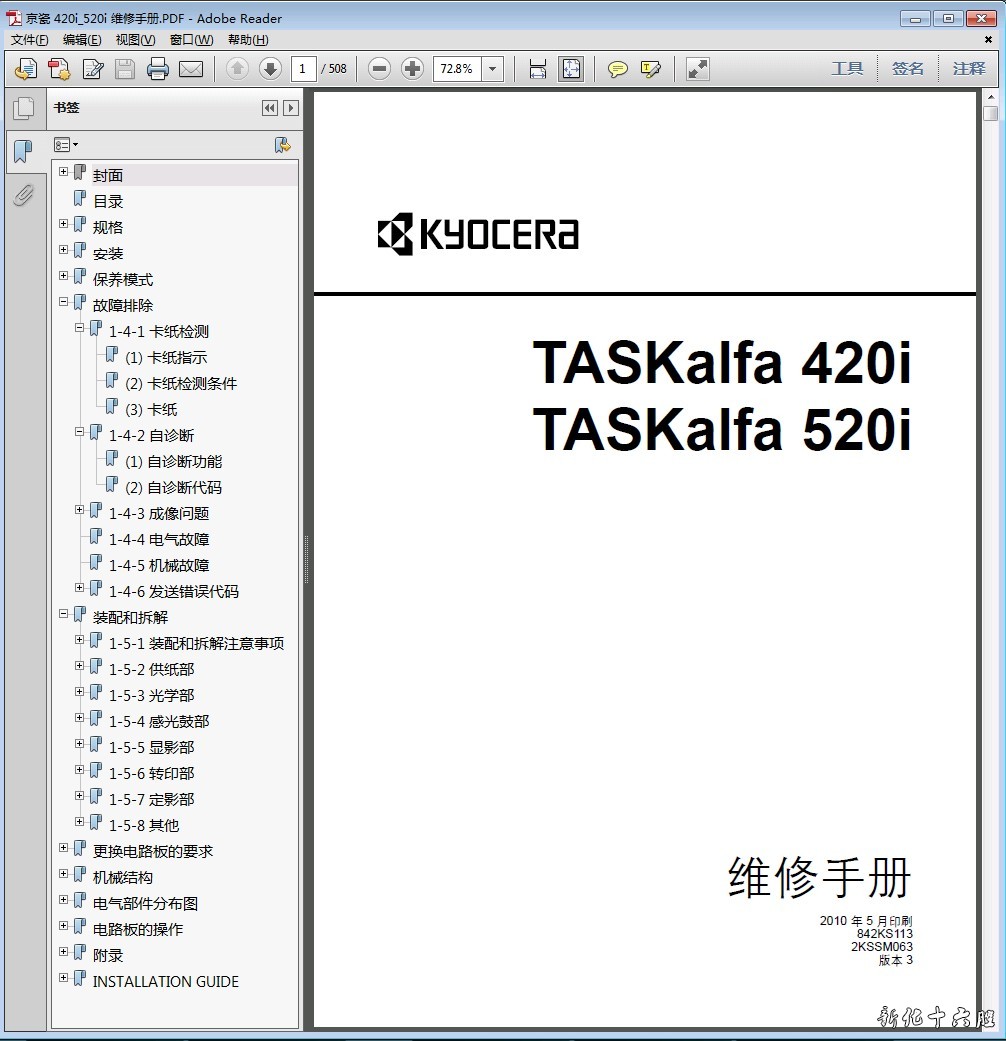Image resolution: width=1006 pixels, height=1041 pixels.
Task: Click the zoom in plus button
Action: [x=412, y=69]
